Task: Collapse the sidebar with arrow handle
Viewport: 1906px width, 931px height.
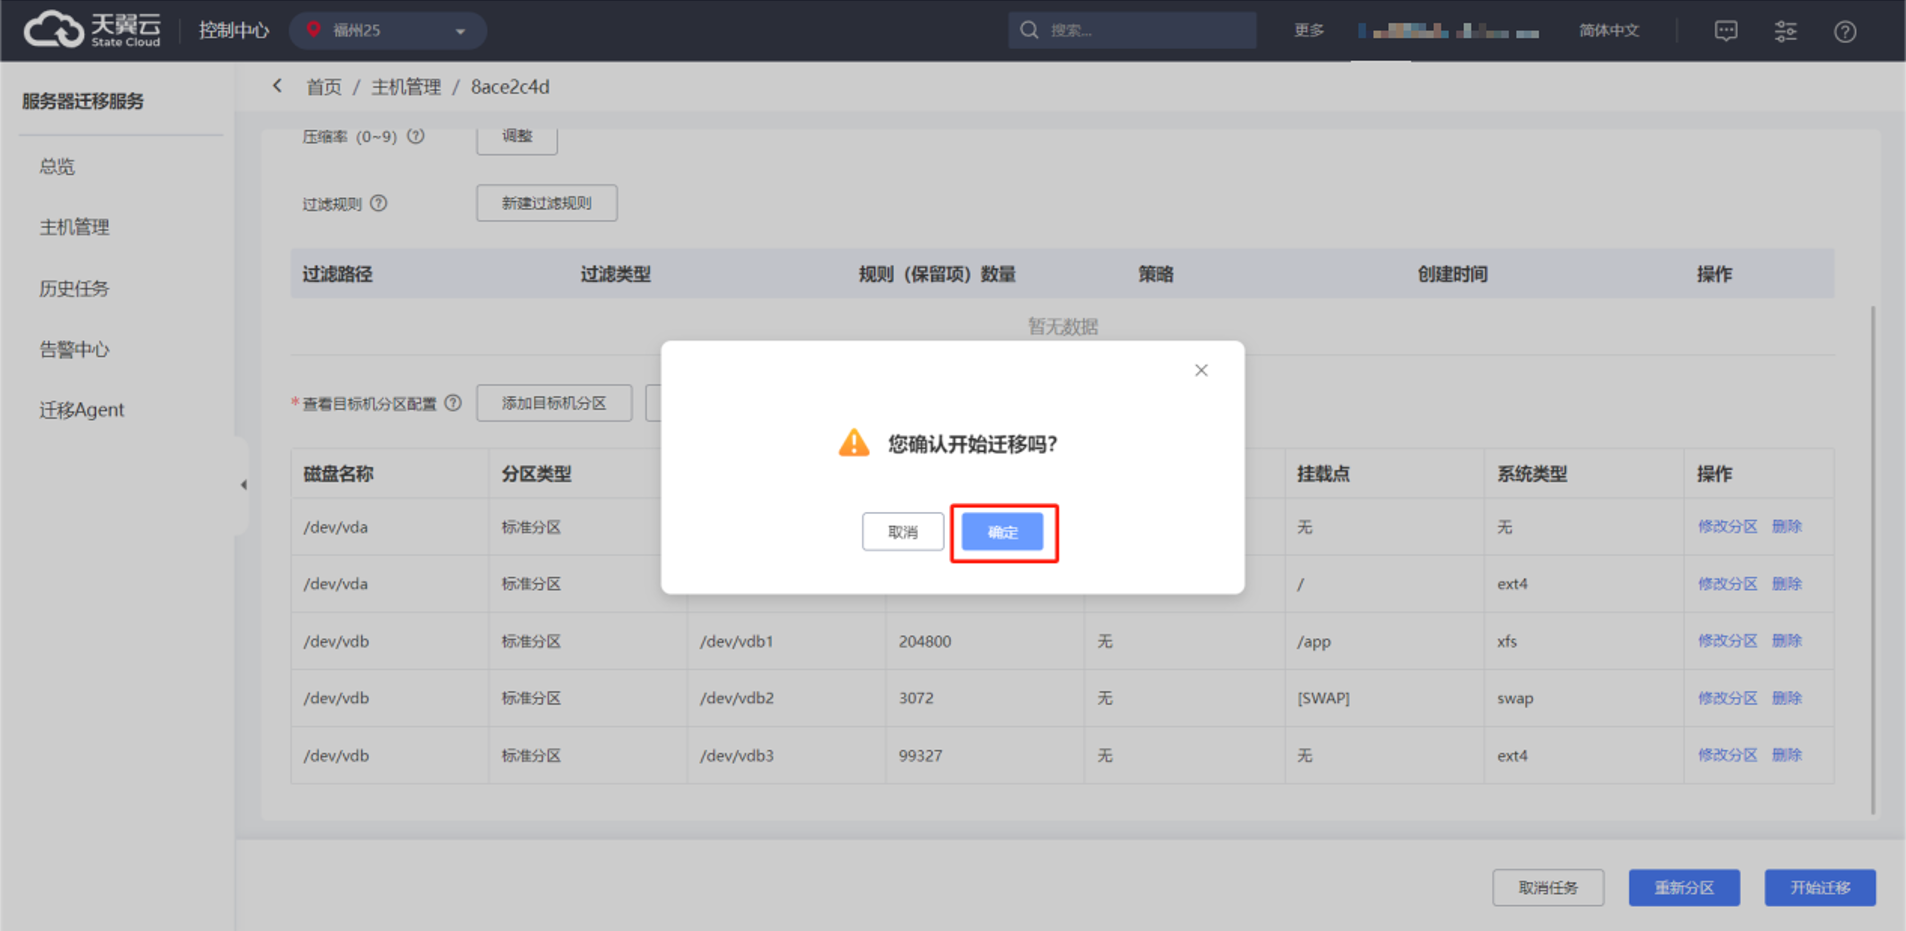Action: tap(243, 485)
